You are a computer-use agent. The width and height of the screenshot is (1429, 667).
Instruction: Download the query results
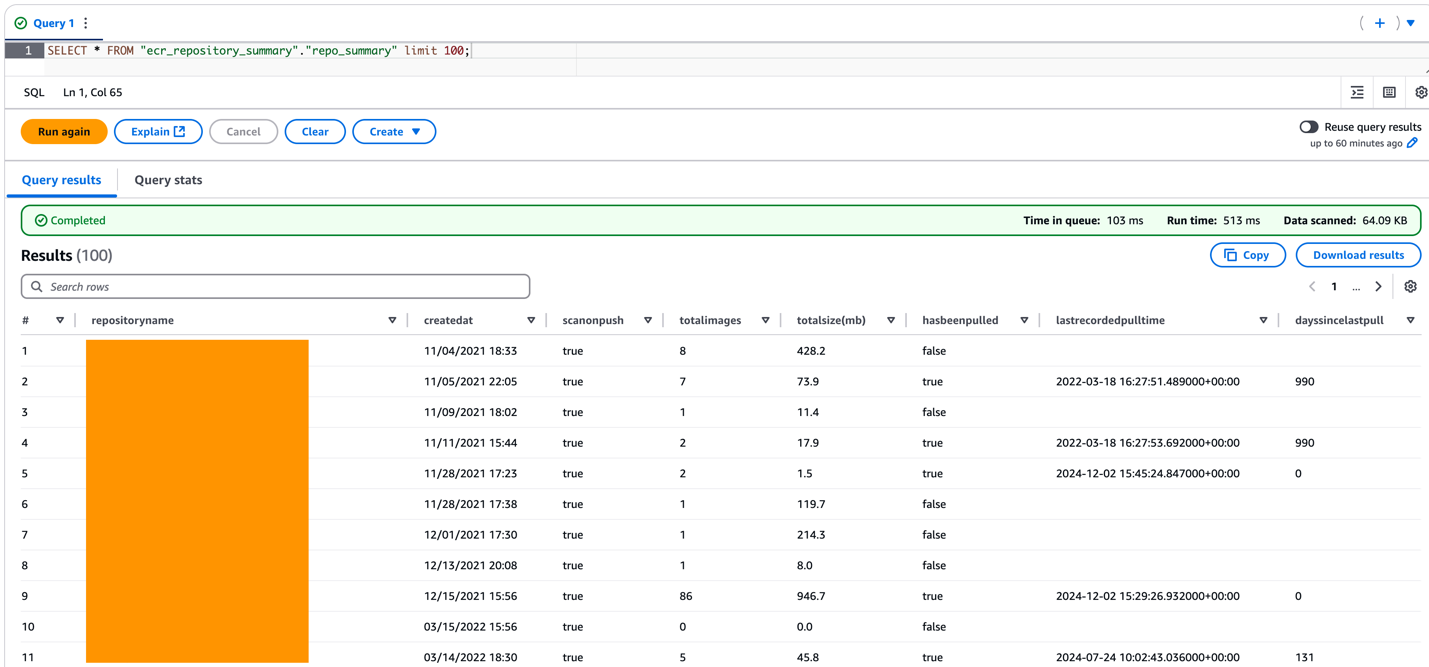(1357, 254)
